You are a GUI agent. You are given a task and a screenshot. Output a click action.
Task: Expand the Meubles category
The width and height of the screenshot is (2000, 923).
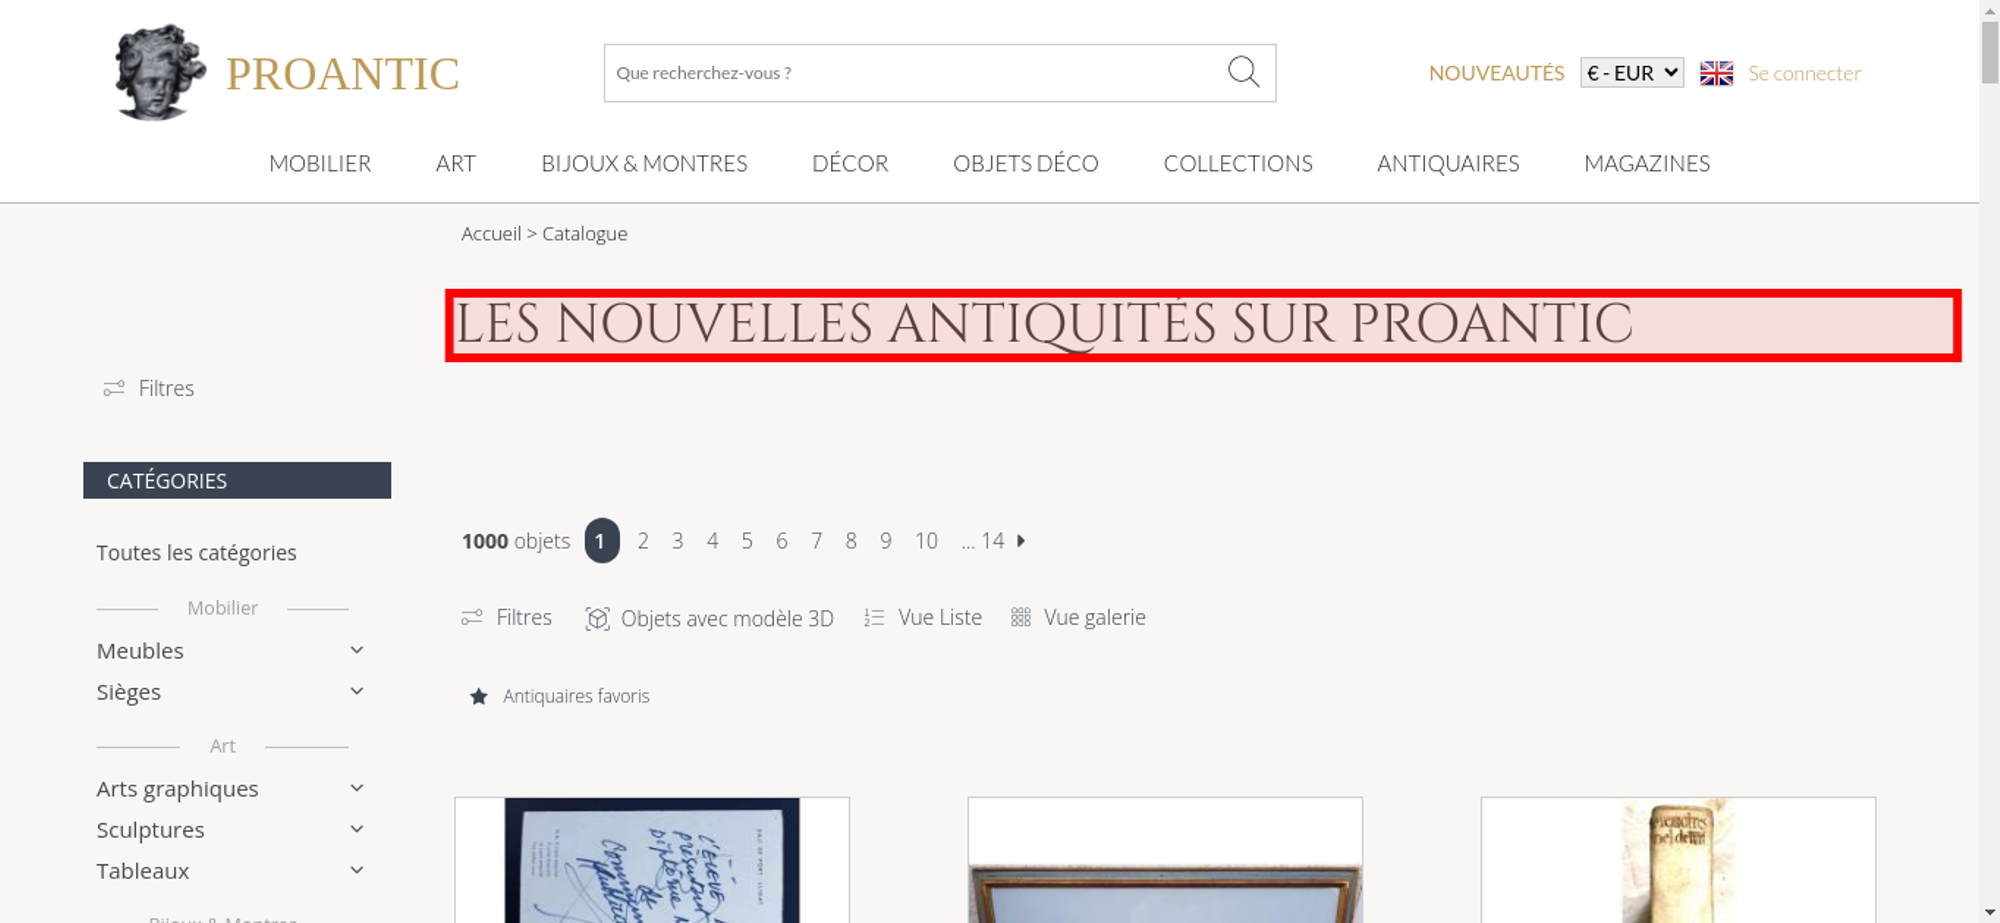click(357, 650)
